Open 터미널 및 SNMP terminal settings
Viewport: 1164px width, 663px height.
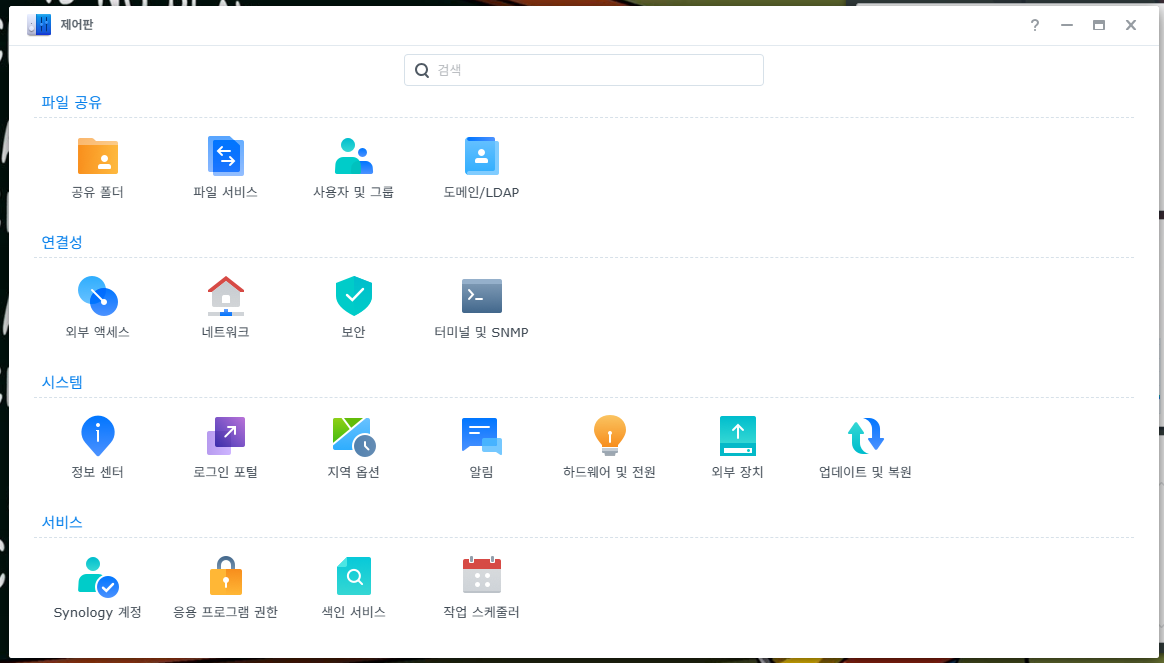click(x=481, y=297)
